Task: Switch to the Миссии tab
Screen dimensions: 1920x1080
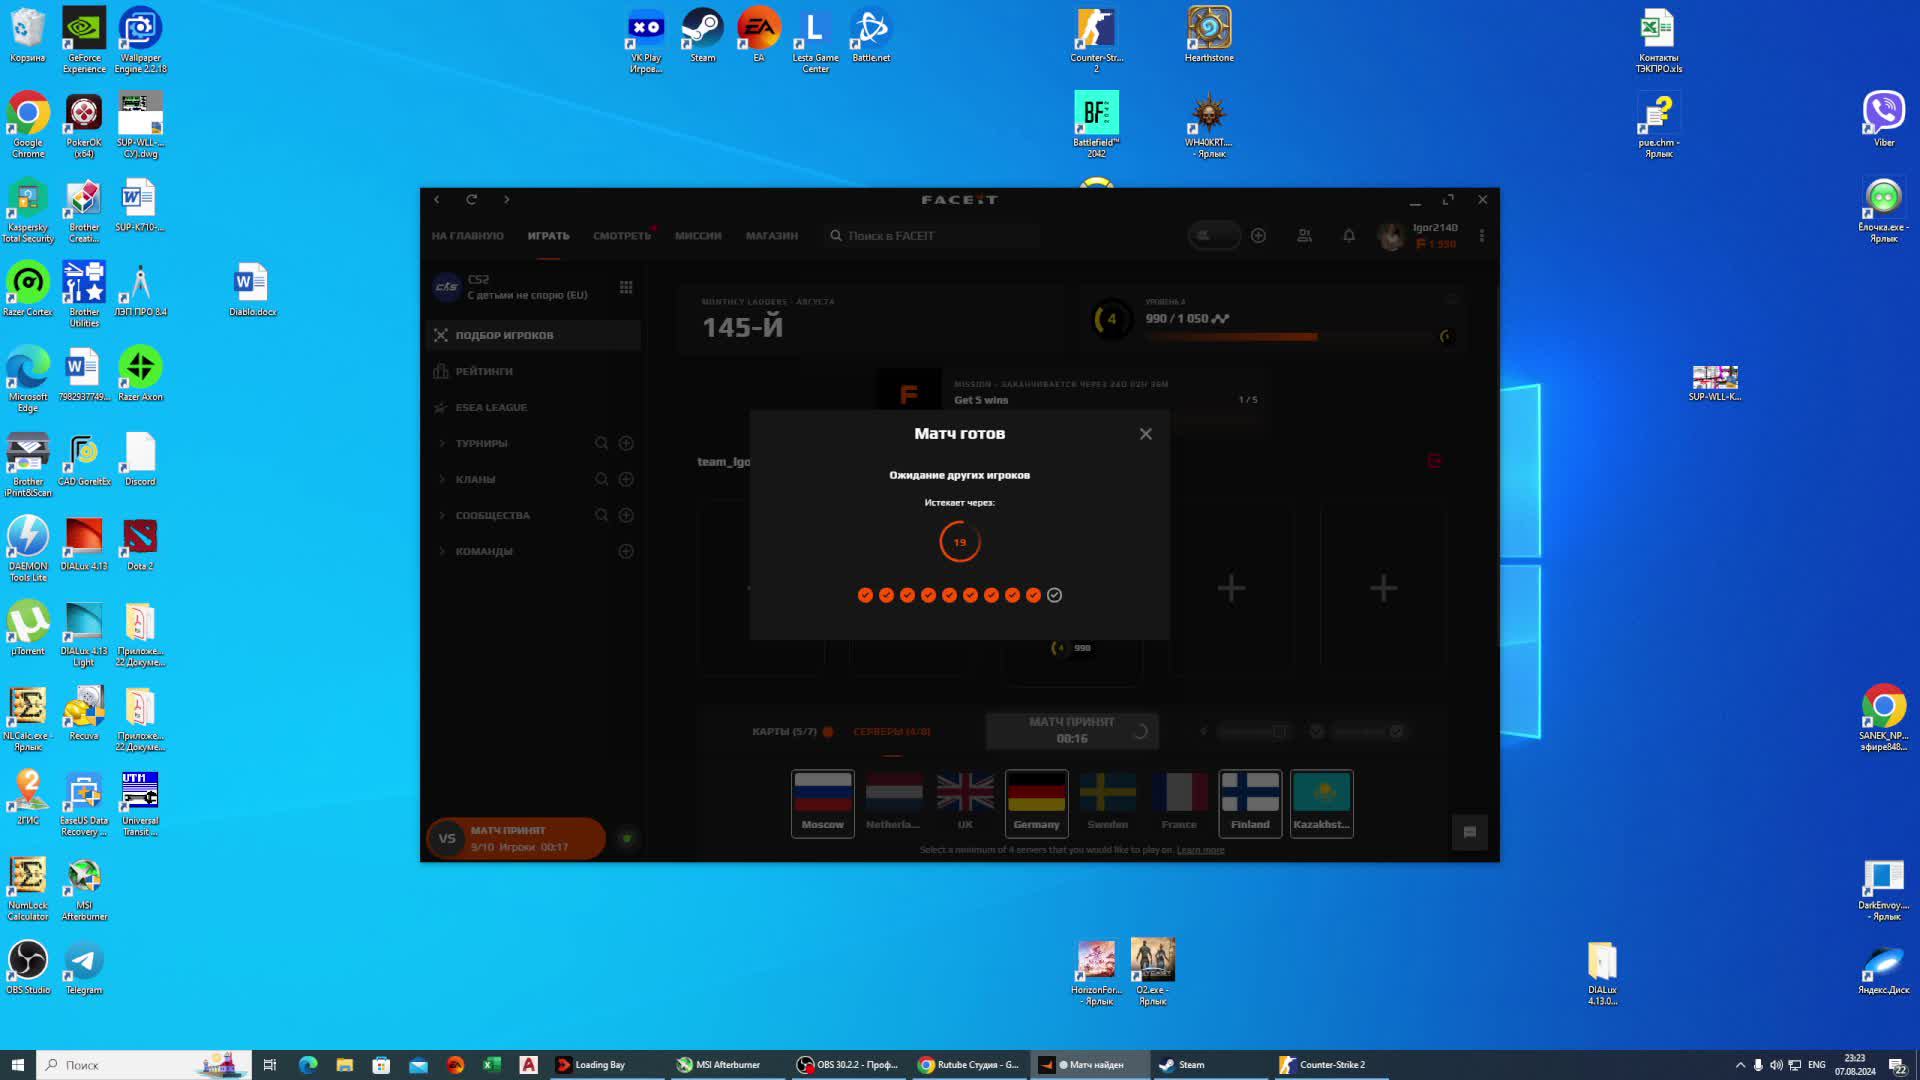Action: 697,236
